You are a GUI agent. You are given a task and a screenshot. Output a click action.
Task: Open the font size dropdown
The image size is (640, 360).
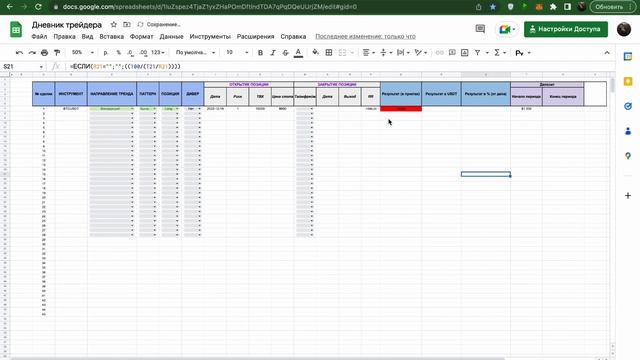(x=237, y=53)
